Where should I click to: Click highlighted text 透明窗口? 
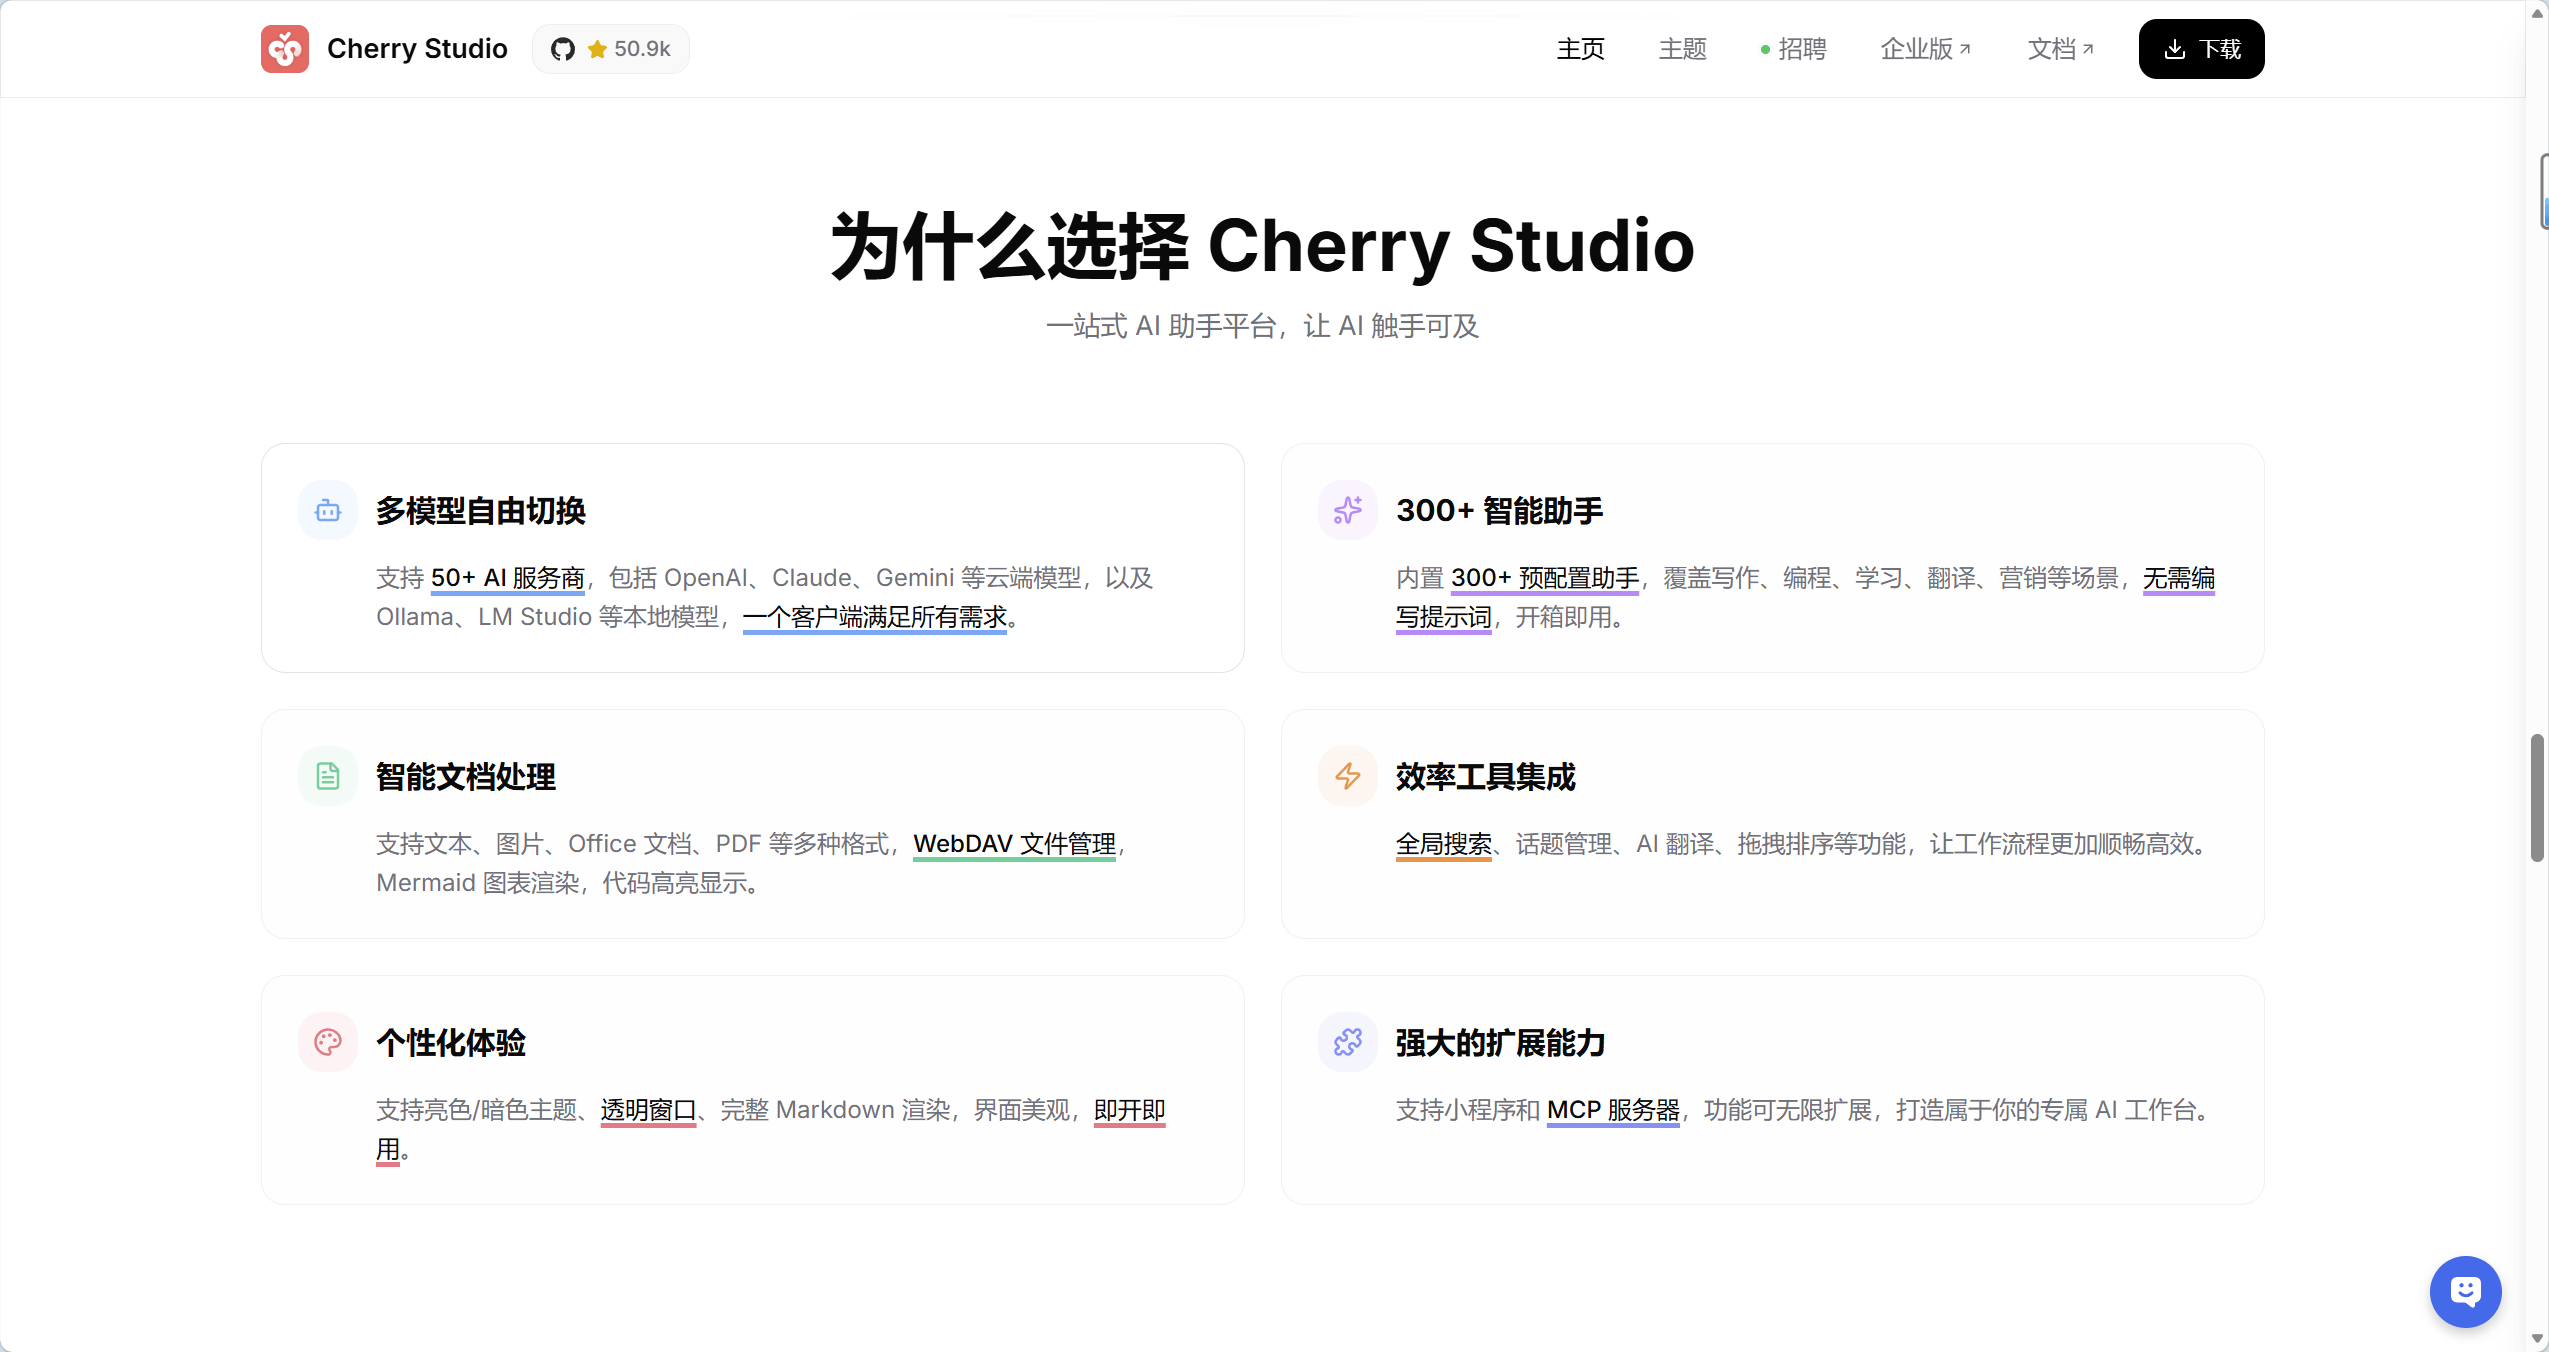point(648,1110)
